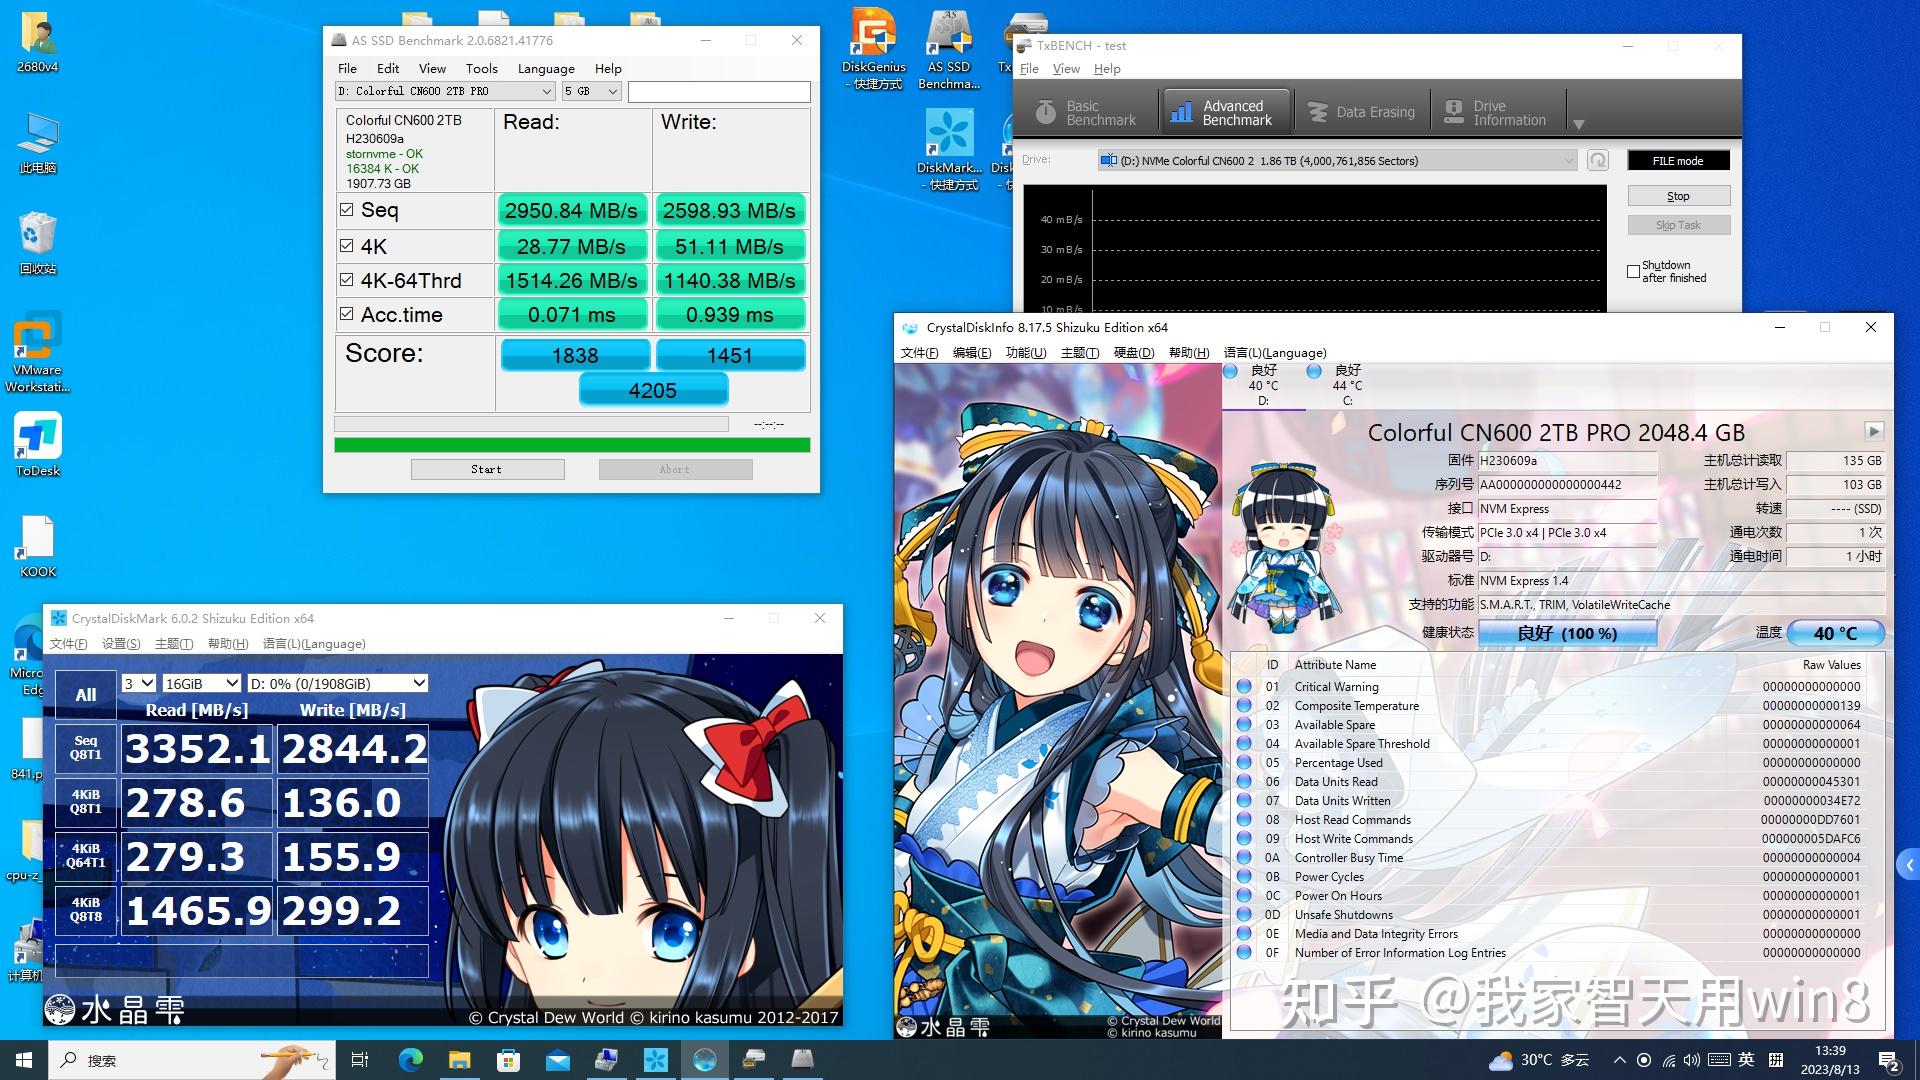
Task: Select the C: drive temperature tab in CrystalDiskInfo
Action: [1347, 385]
